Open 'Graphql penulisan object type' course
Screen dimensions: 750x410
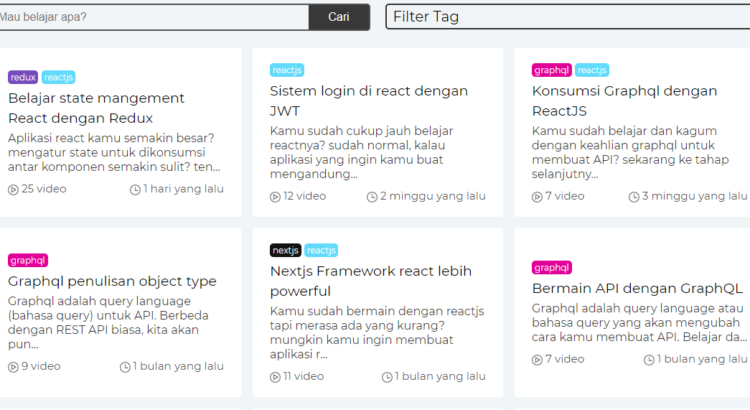click(x=112, y=281)
